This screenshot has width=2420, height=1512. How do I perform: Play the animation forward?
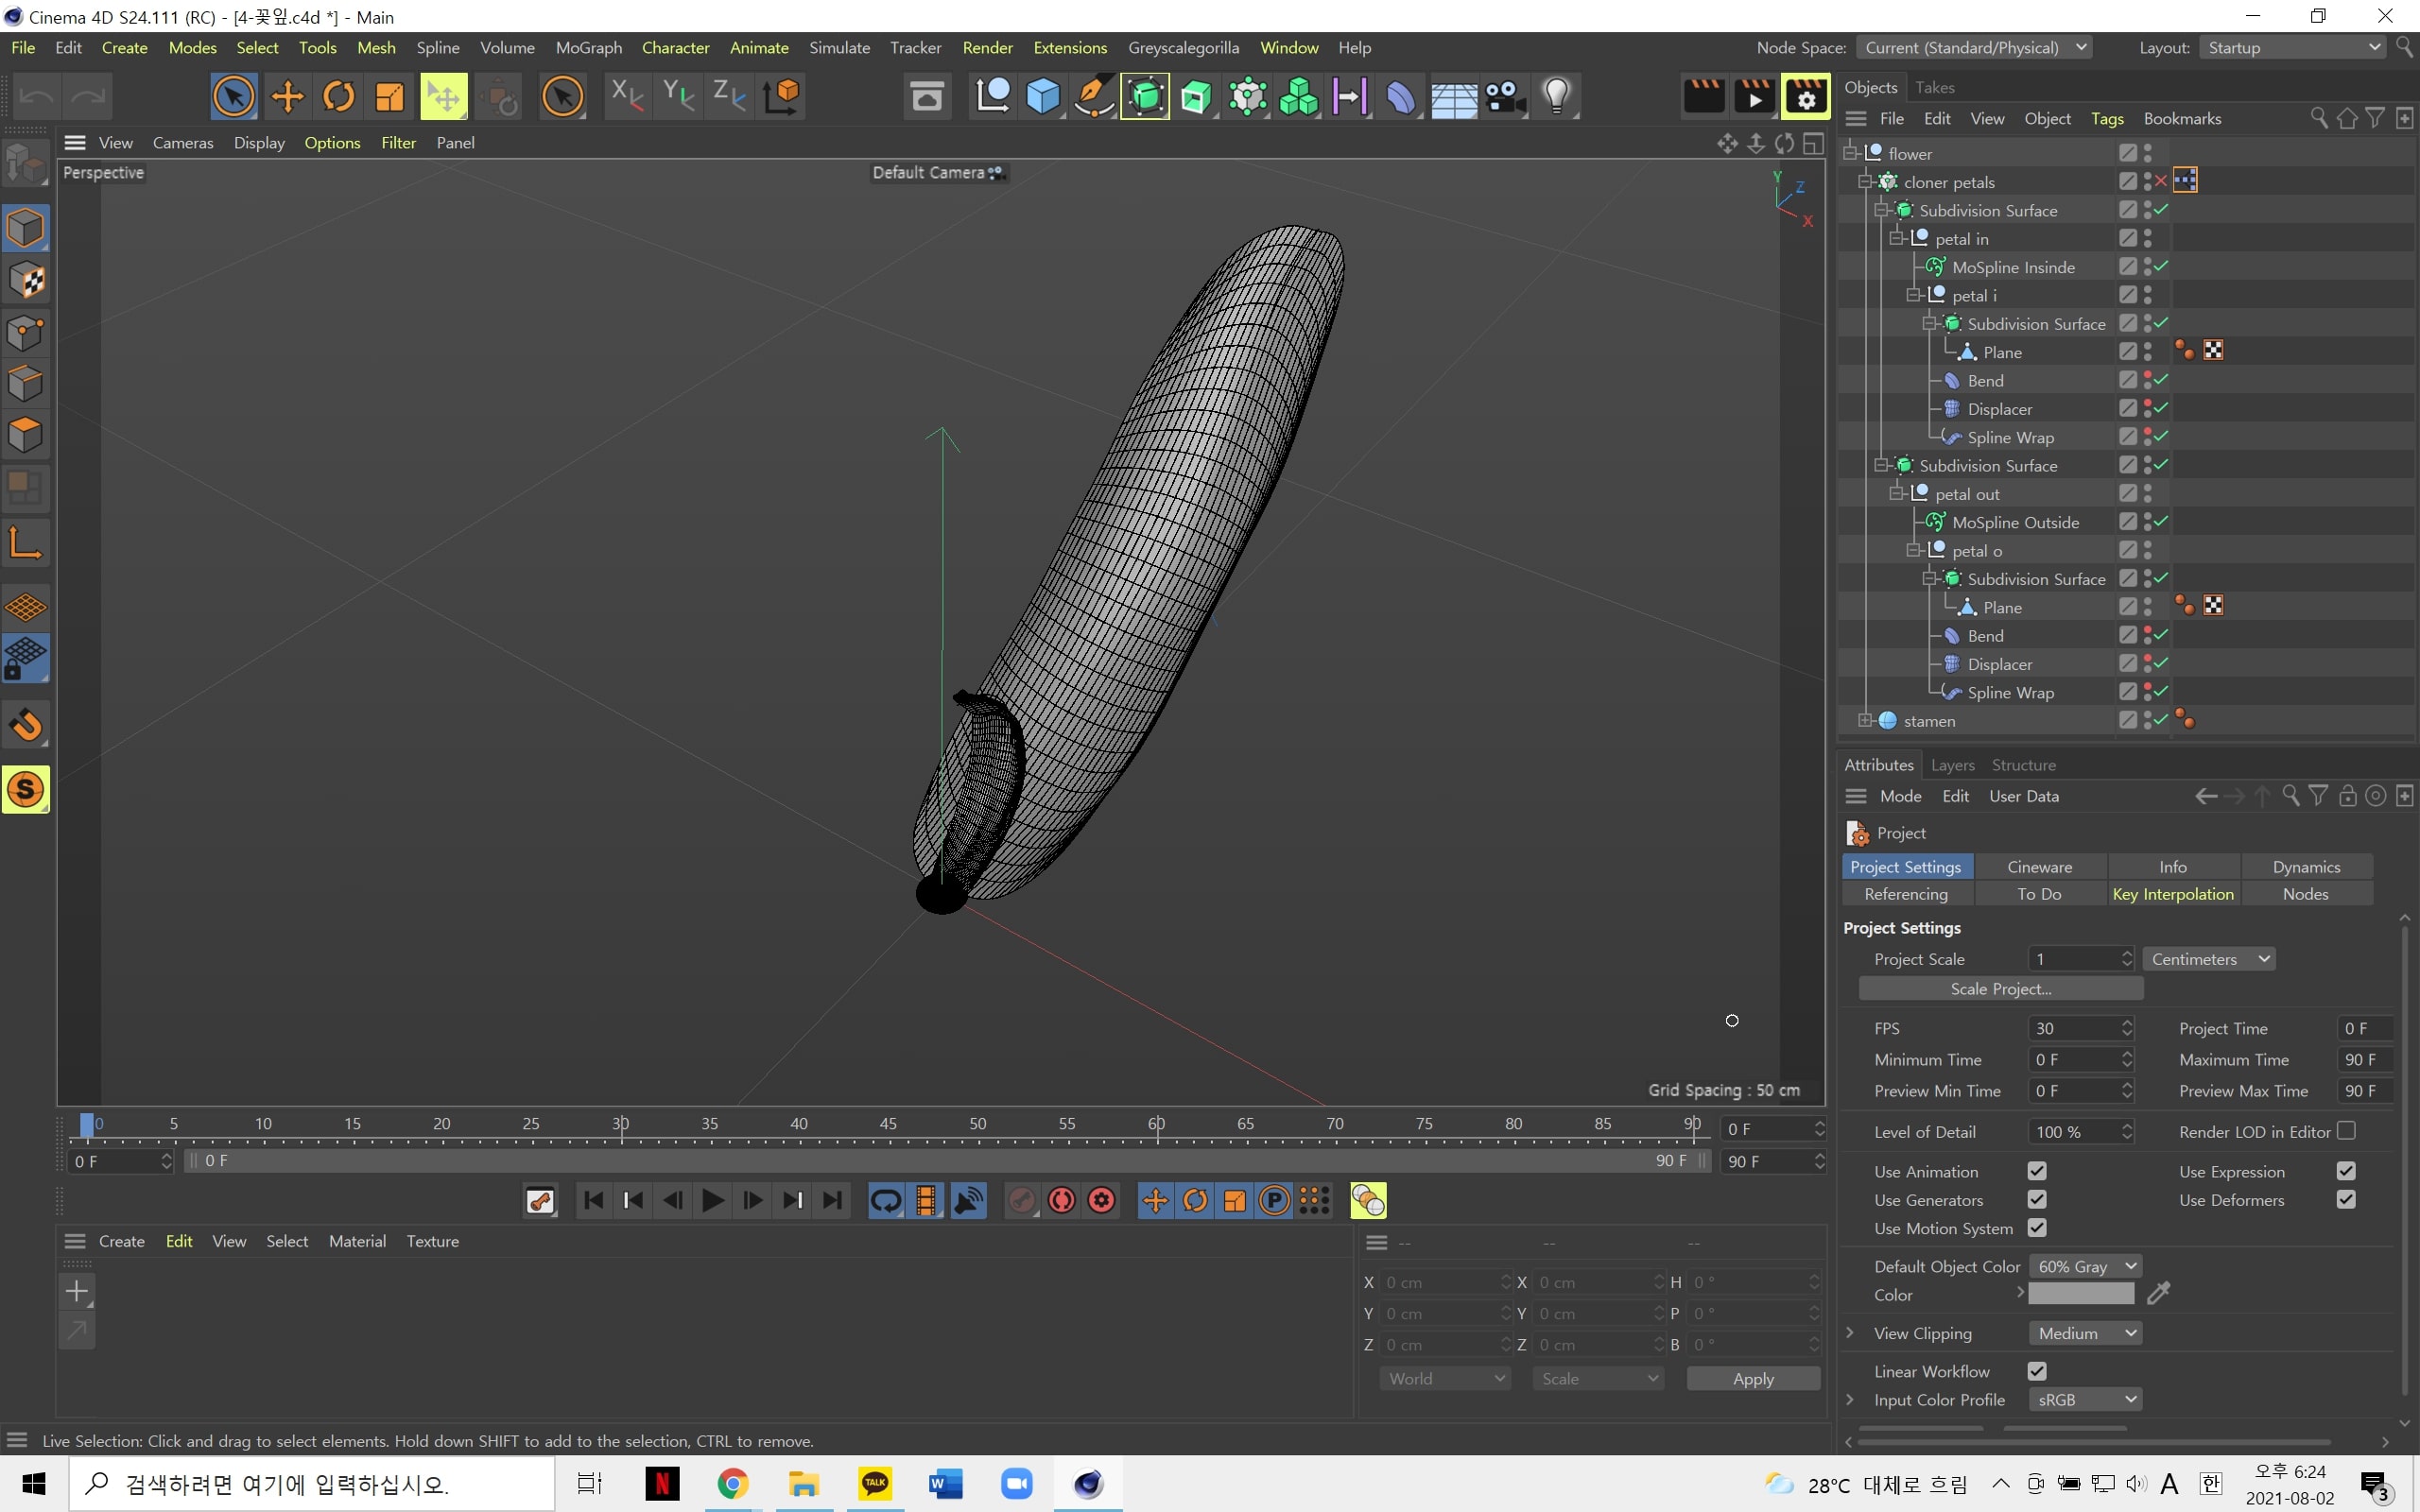point(712,1200)
